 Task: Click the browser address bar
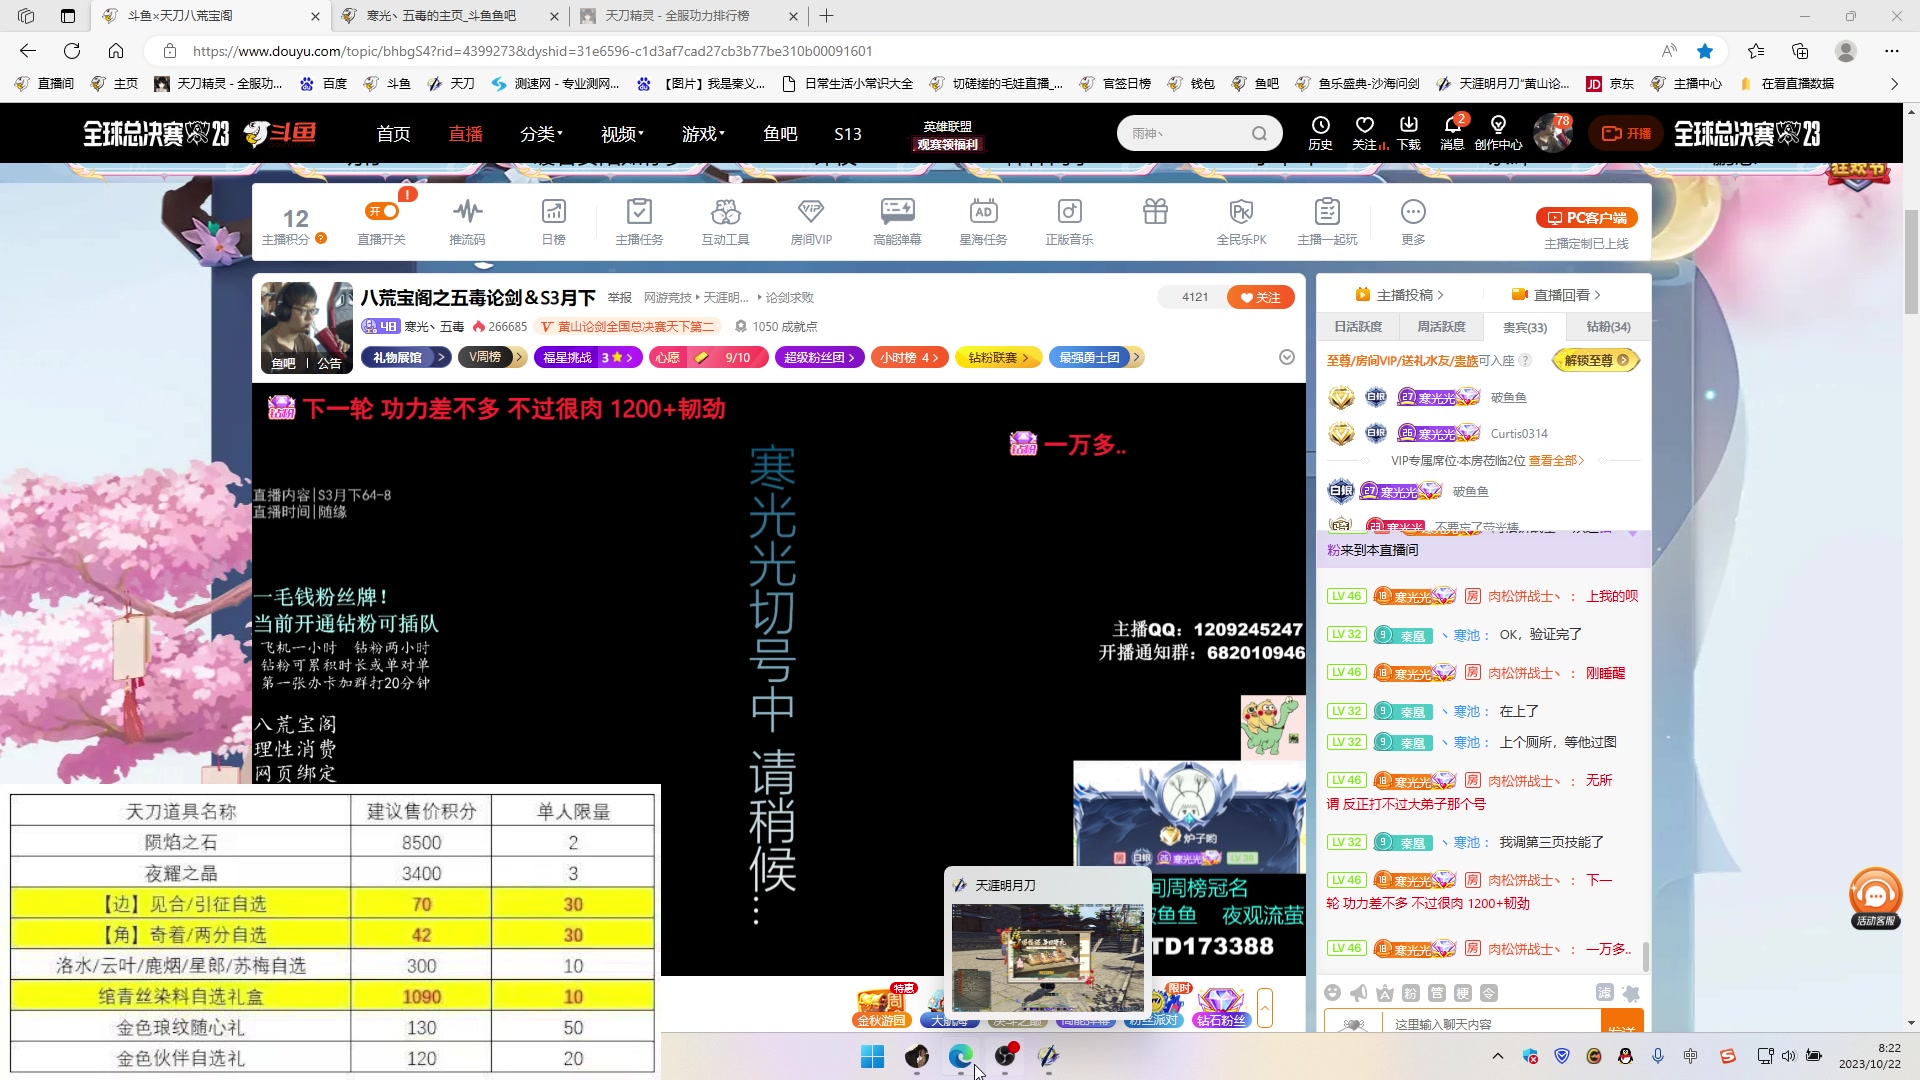click(900, 51)
